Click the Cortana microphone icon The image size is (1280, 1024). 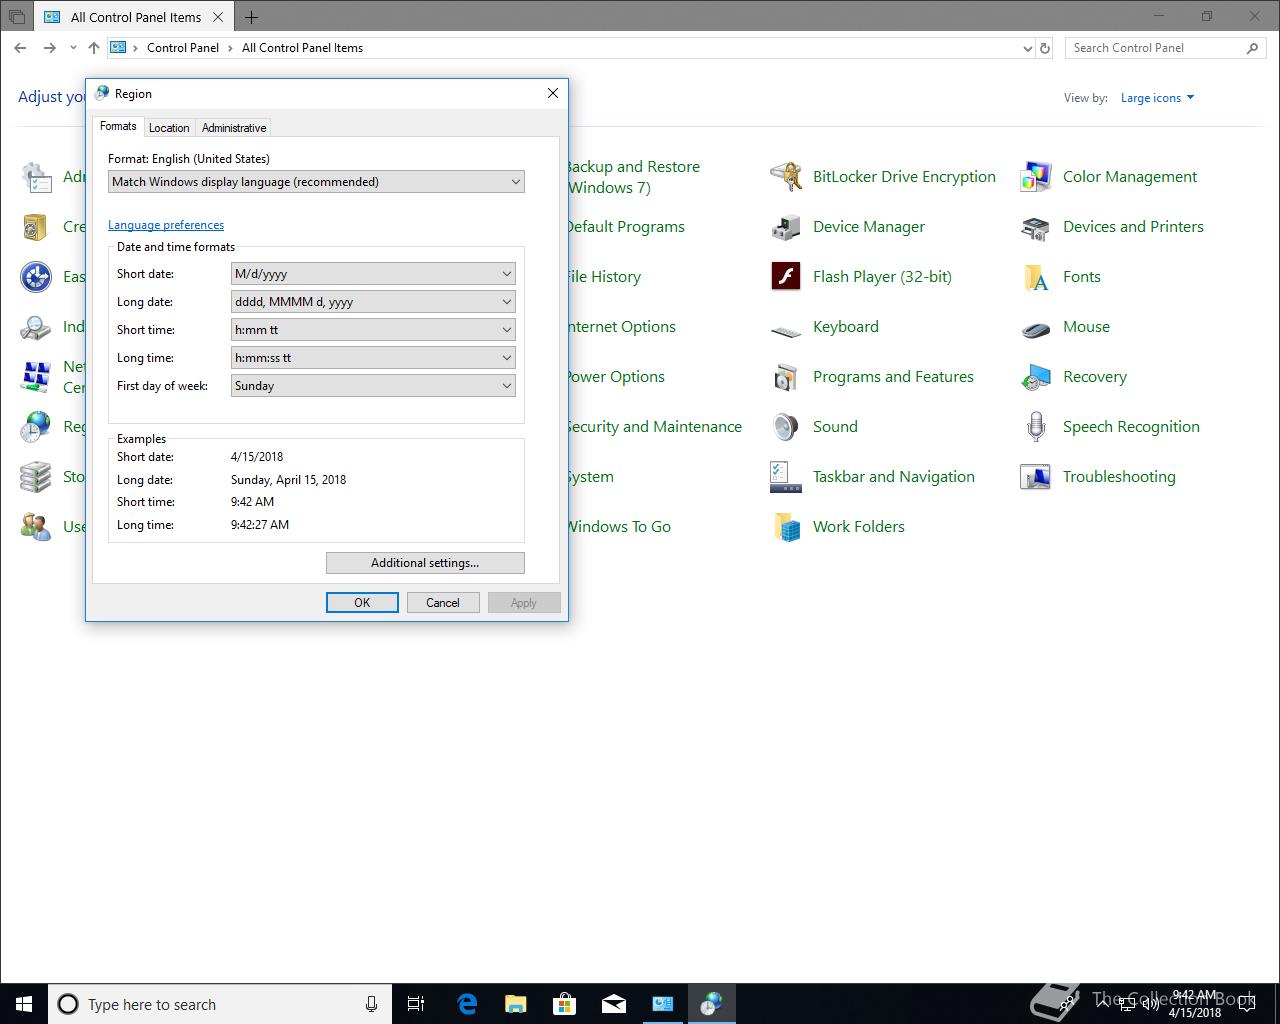click(371, 1004)
